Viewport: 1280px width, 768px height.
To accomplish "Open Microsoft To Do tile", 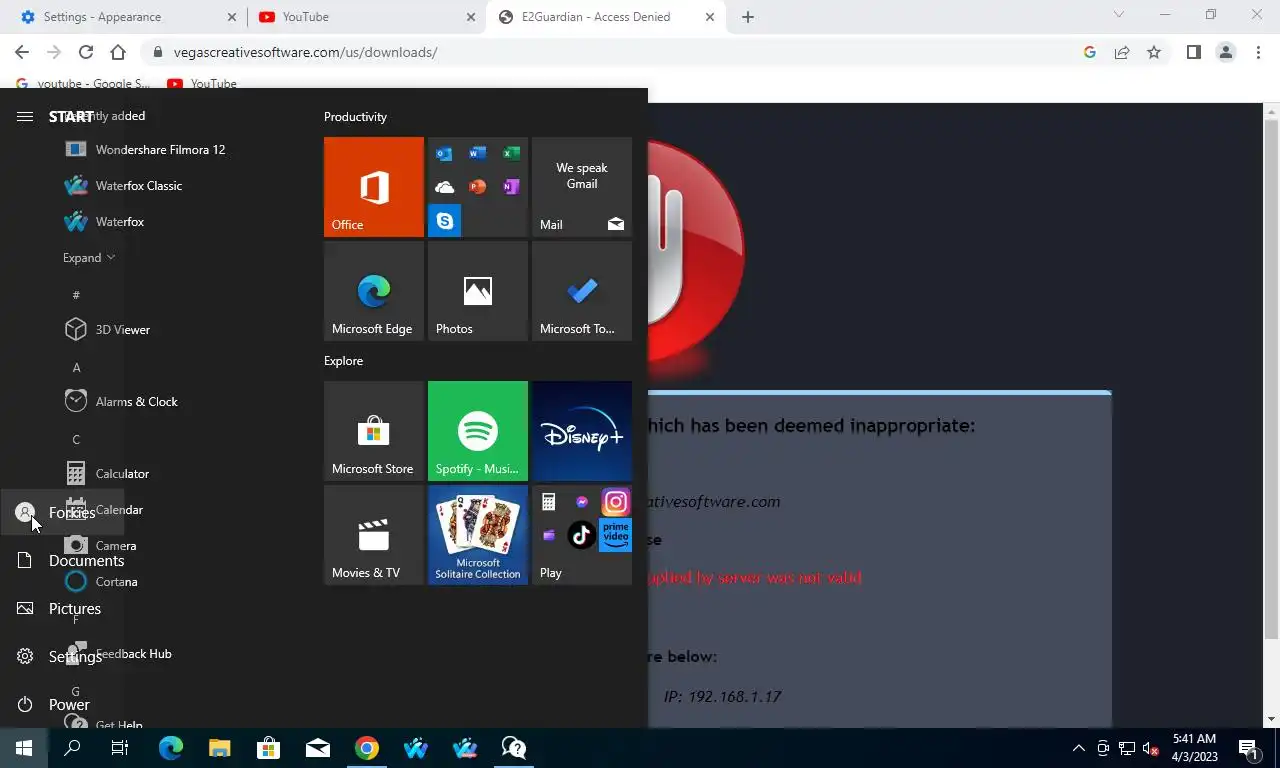I will [582, 291].
